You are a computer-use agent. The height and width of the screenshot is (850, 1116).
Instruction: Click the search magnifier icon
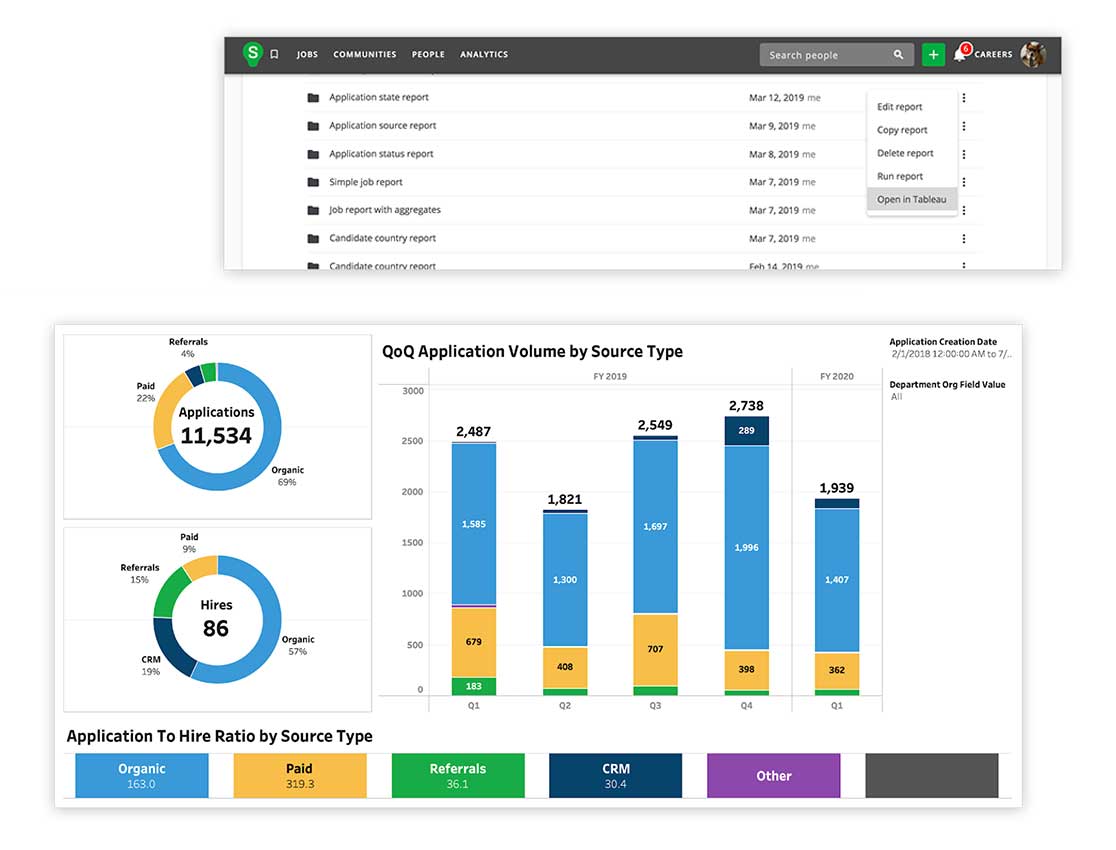[x=898, y=55]
